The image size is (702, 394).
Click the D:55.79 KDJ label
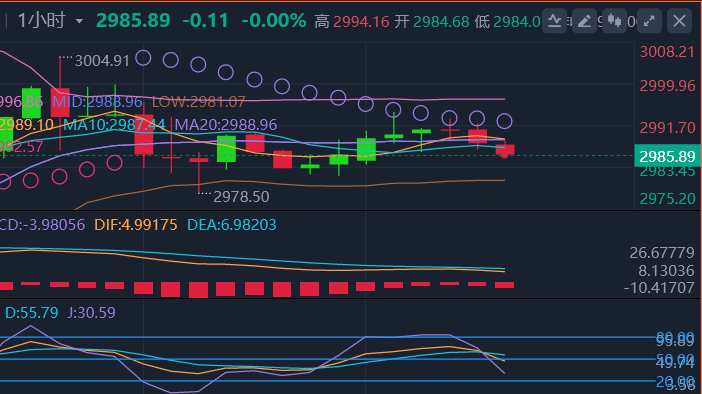[x=31, y=313]
